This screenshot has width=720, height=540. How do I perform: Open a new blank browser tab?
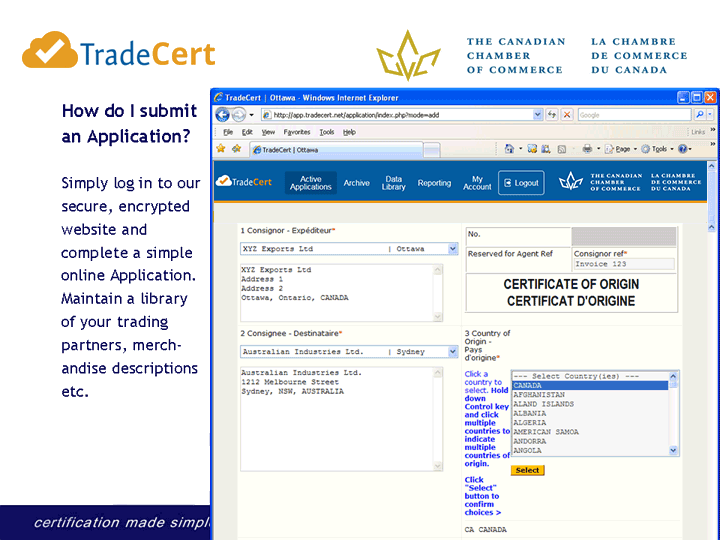432,150
